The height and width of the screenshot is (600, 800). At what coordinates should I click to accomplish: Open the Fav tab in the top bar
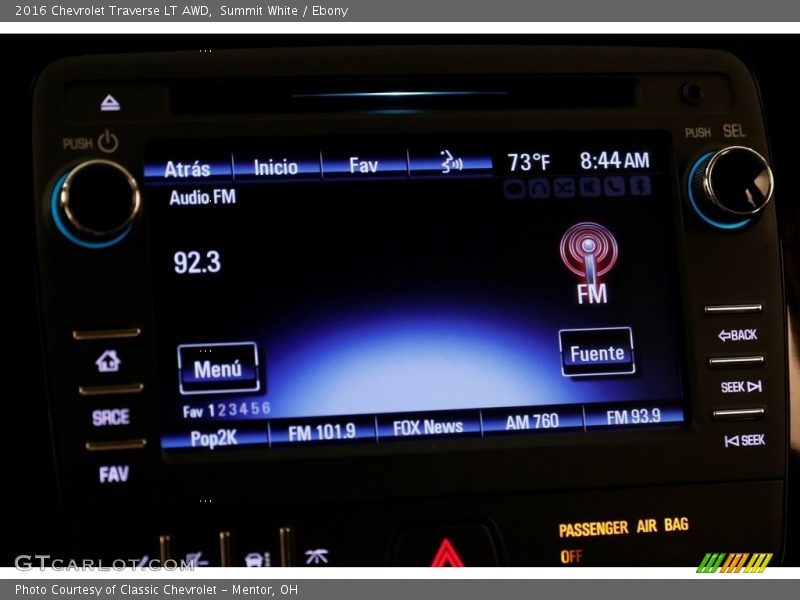pos(364,165)
